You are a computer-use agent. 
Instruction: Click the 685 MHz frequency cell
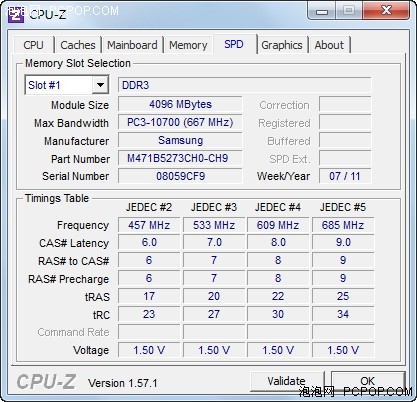[x=343, y=225]
